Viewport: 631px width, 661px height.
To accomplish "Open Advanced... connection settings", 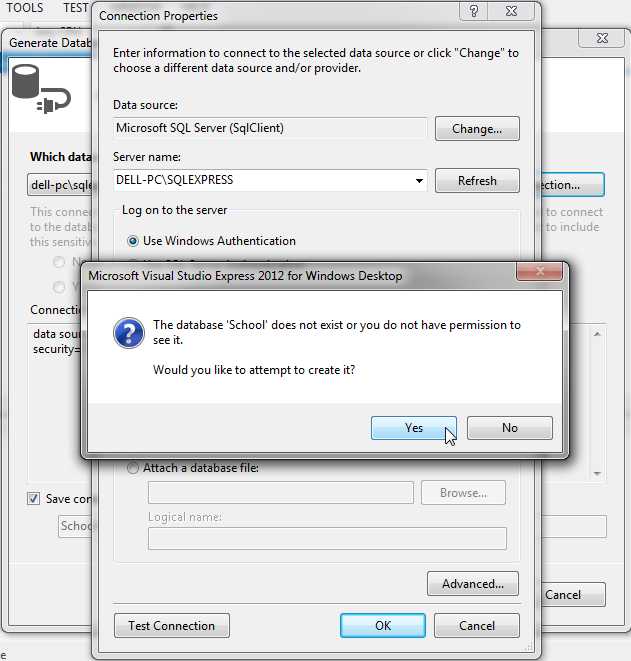I will click(473, 584).
